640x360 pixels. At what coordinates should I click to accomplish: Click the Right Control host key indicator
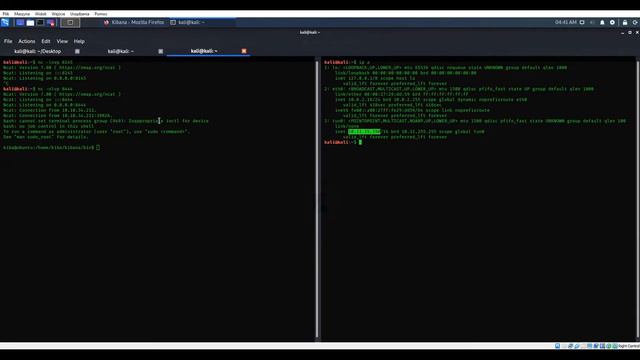click(x=629, y=346)
